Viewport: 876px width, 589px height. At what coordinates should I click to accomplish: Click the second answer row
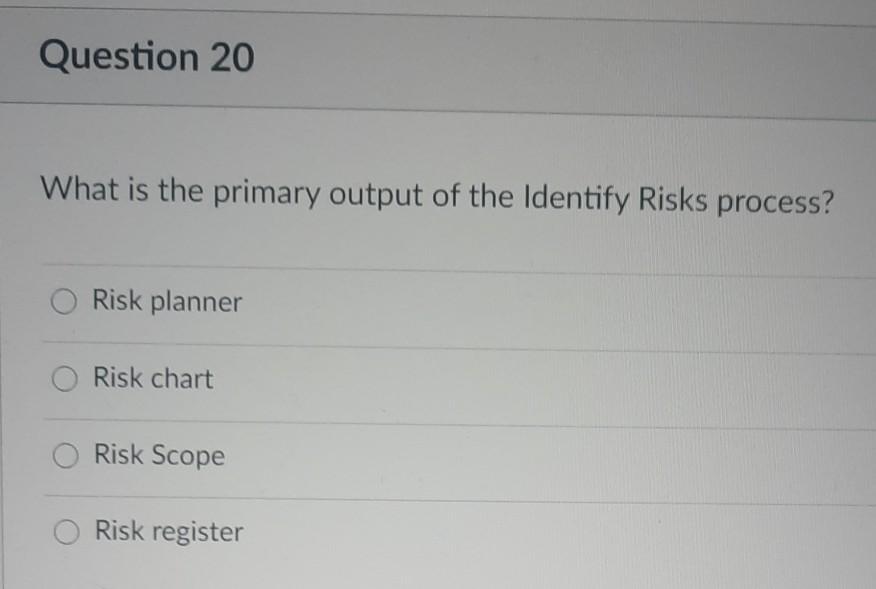438,379
